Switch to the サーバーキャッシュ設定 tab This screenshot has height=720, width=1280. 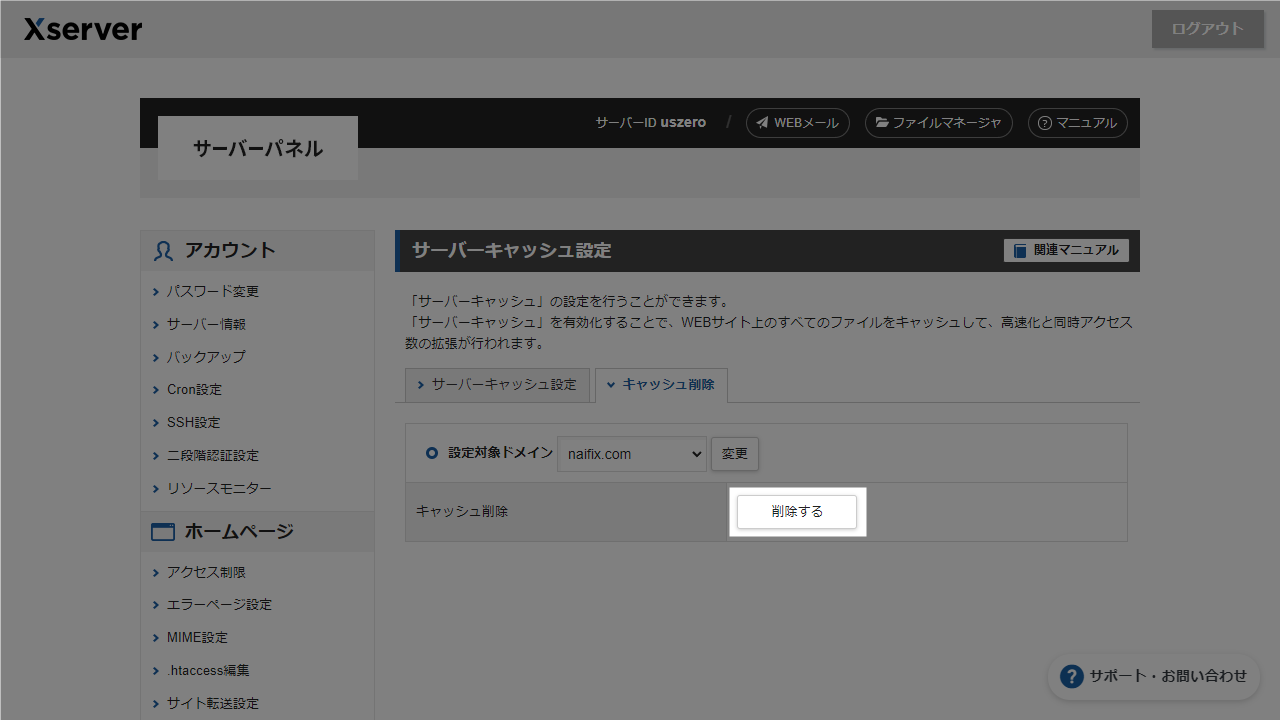click(497, 385)
